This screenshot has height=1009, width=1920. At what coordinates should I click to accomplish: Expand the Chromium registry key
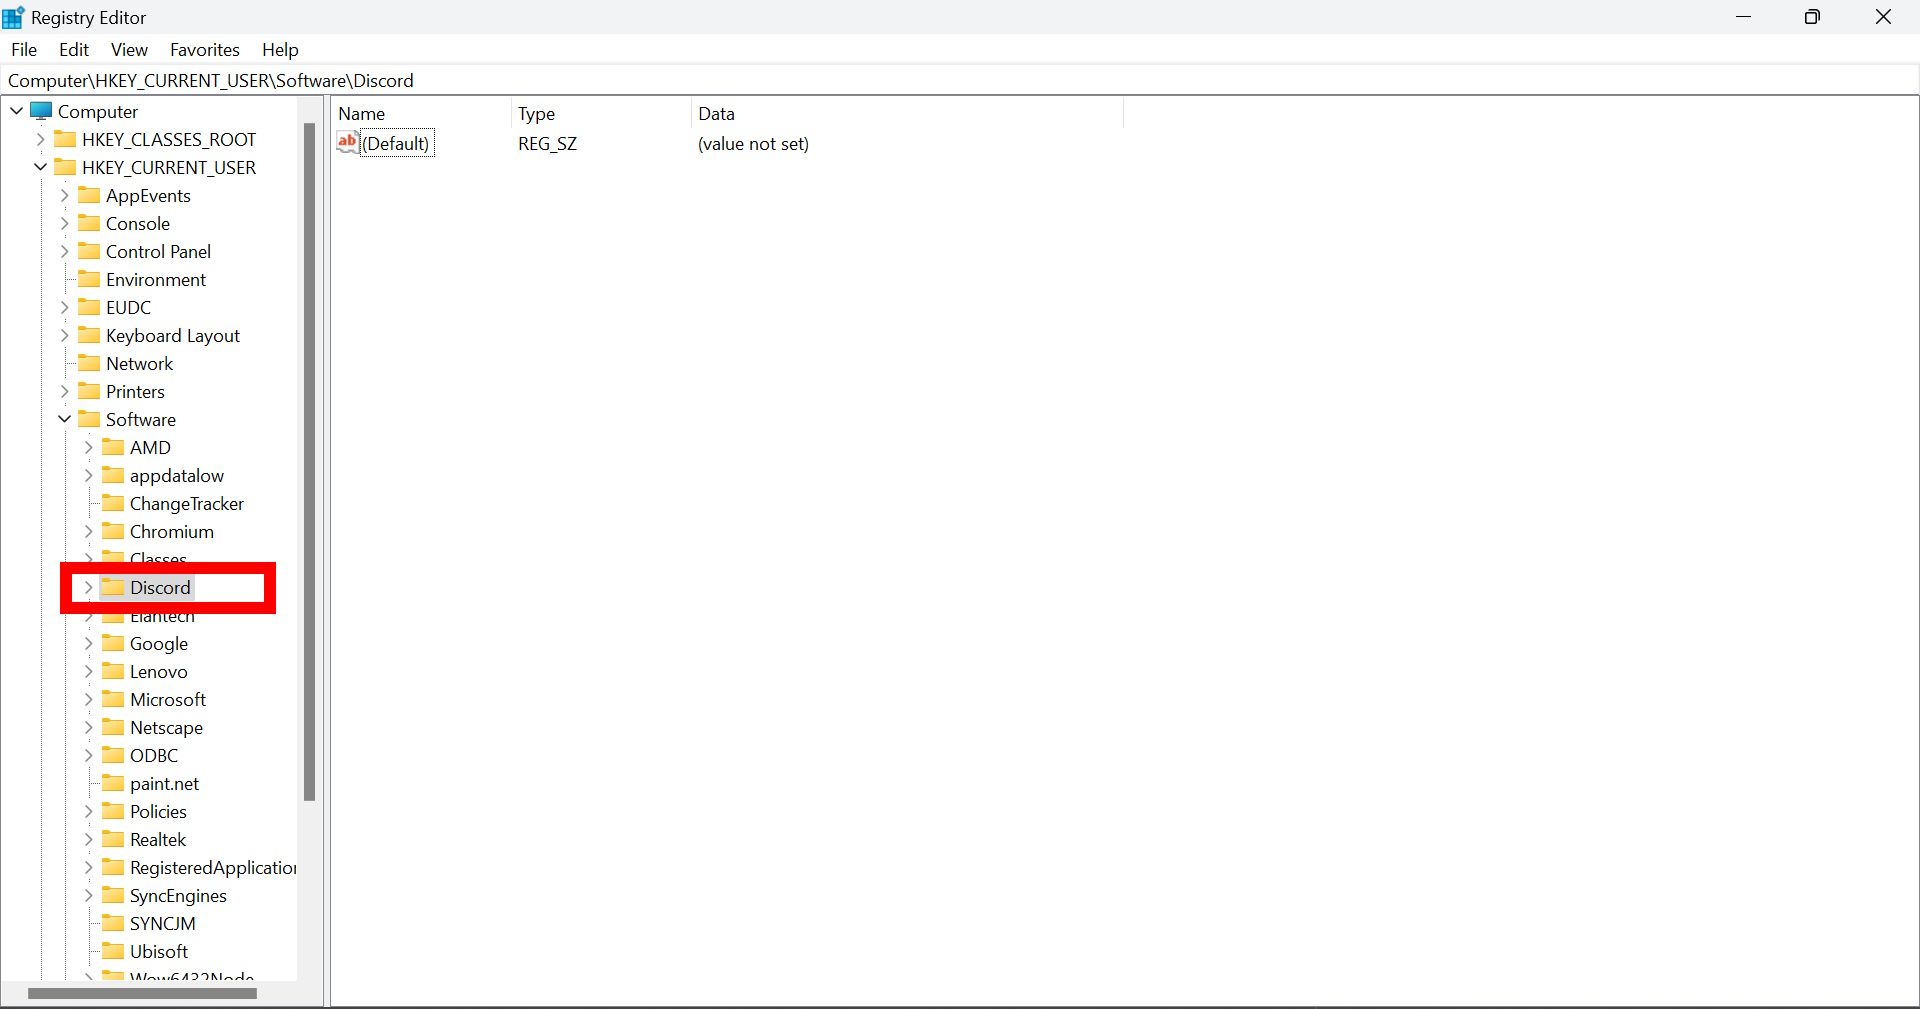pos(88,531)
